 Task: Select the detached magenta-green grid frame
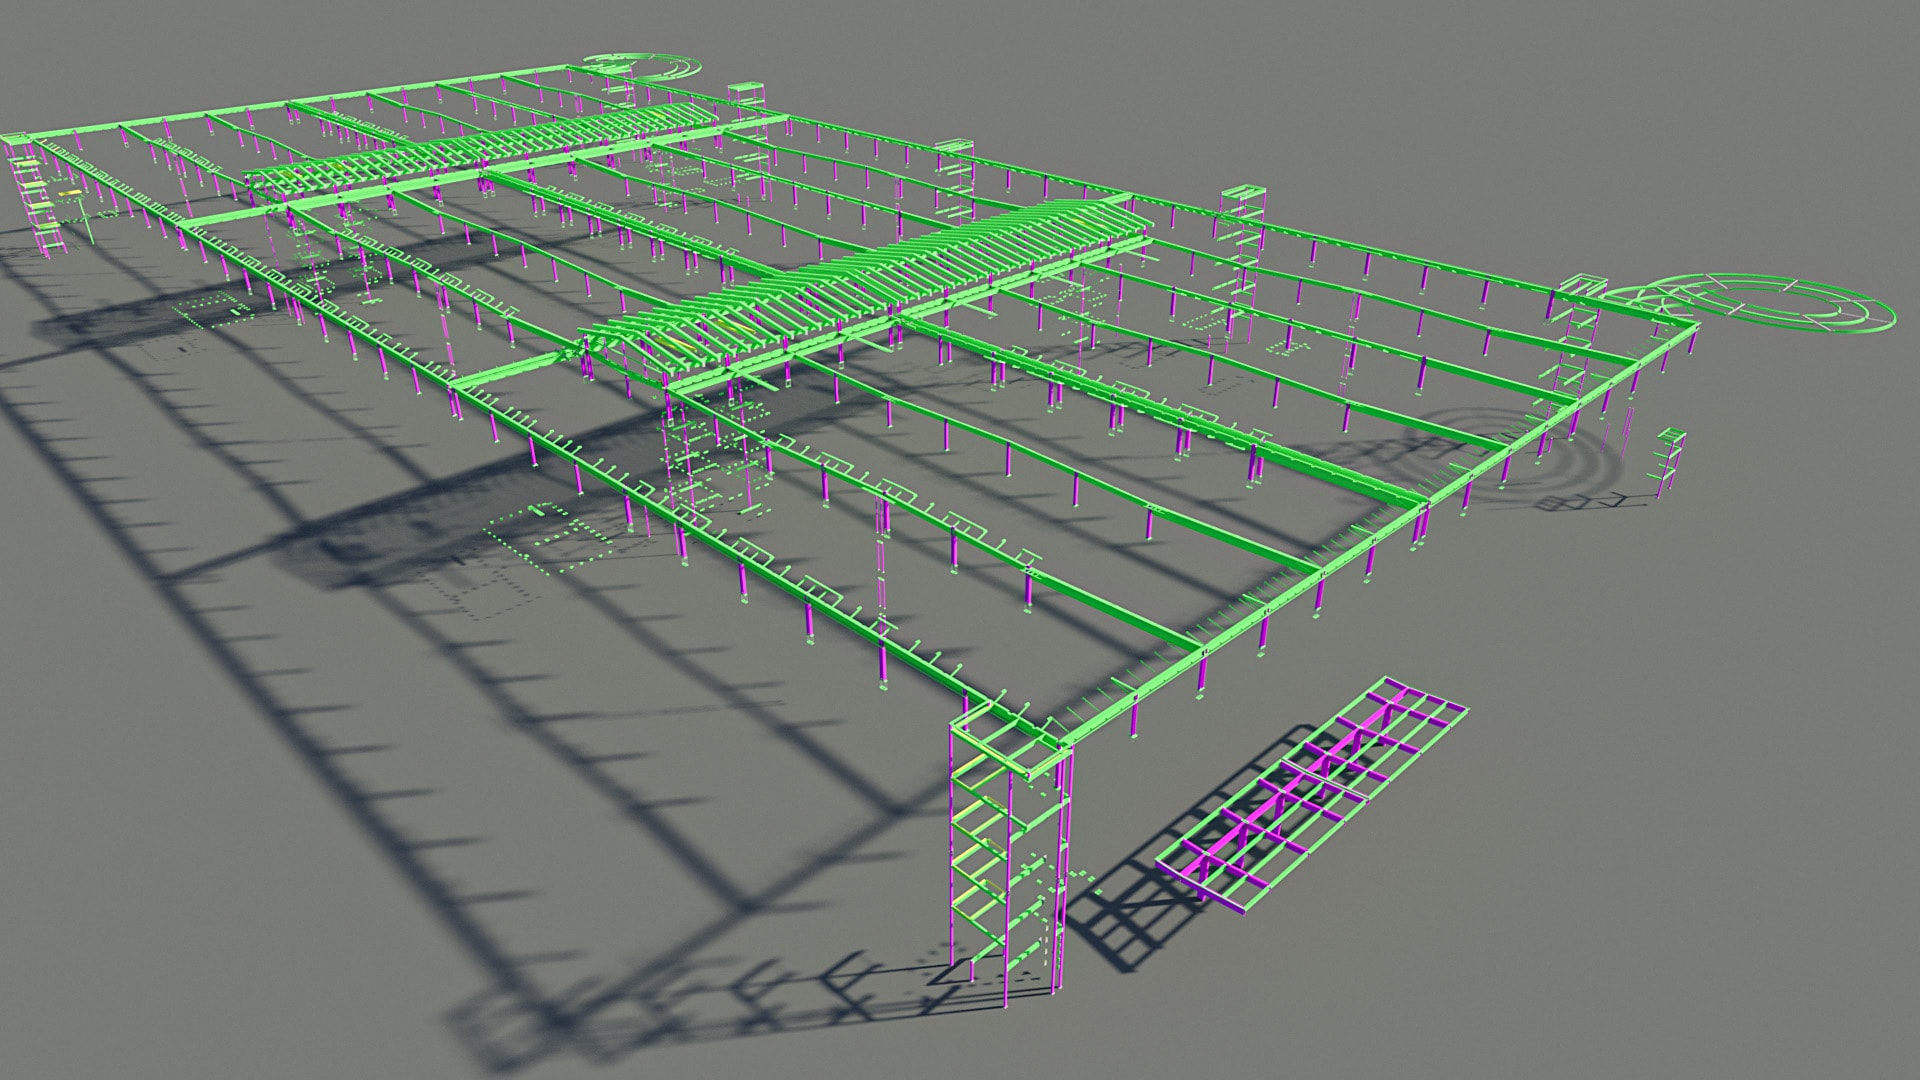1312,794
